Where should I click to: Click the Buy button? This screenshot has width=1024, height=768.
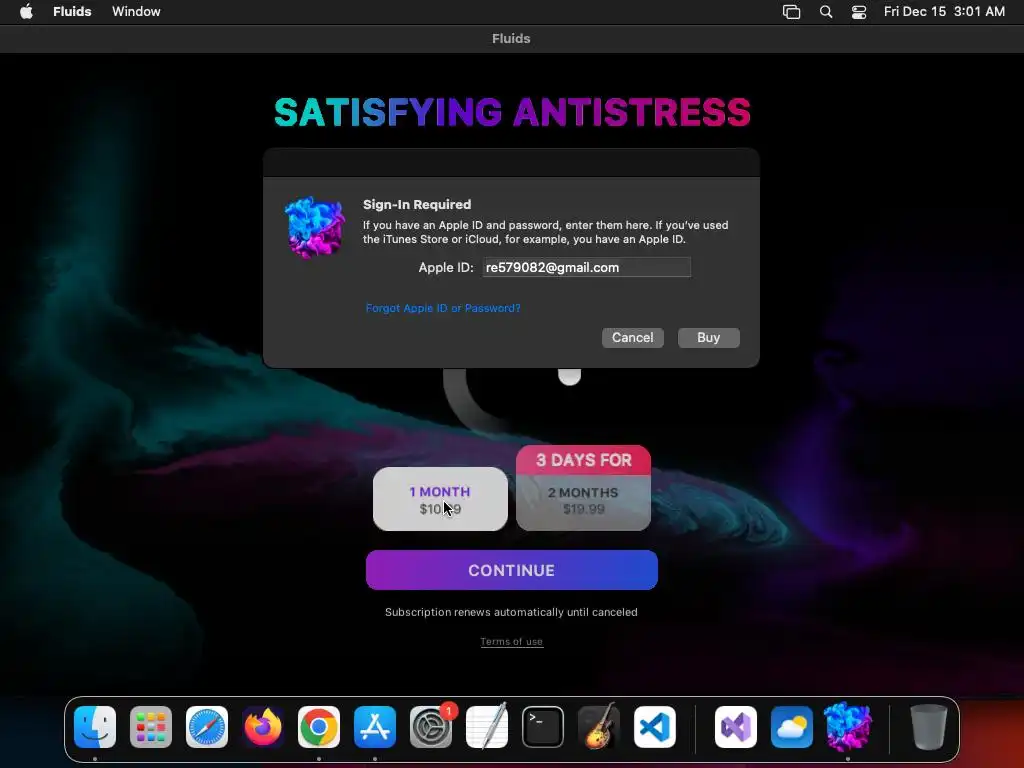[708, 338]
